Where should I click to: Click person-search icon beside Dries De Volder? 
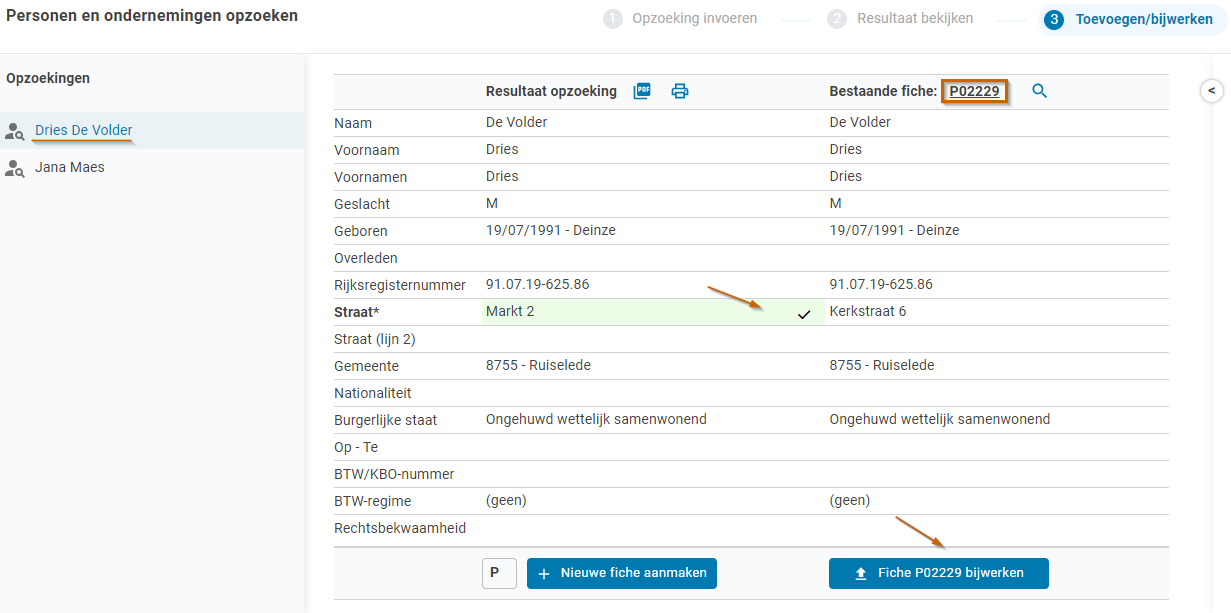(15, 131)
